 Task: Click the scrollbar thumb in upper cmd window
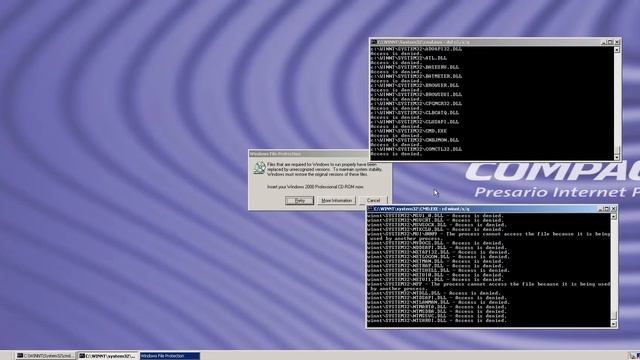coord(617,150)
